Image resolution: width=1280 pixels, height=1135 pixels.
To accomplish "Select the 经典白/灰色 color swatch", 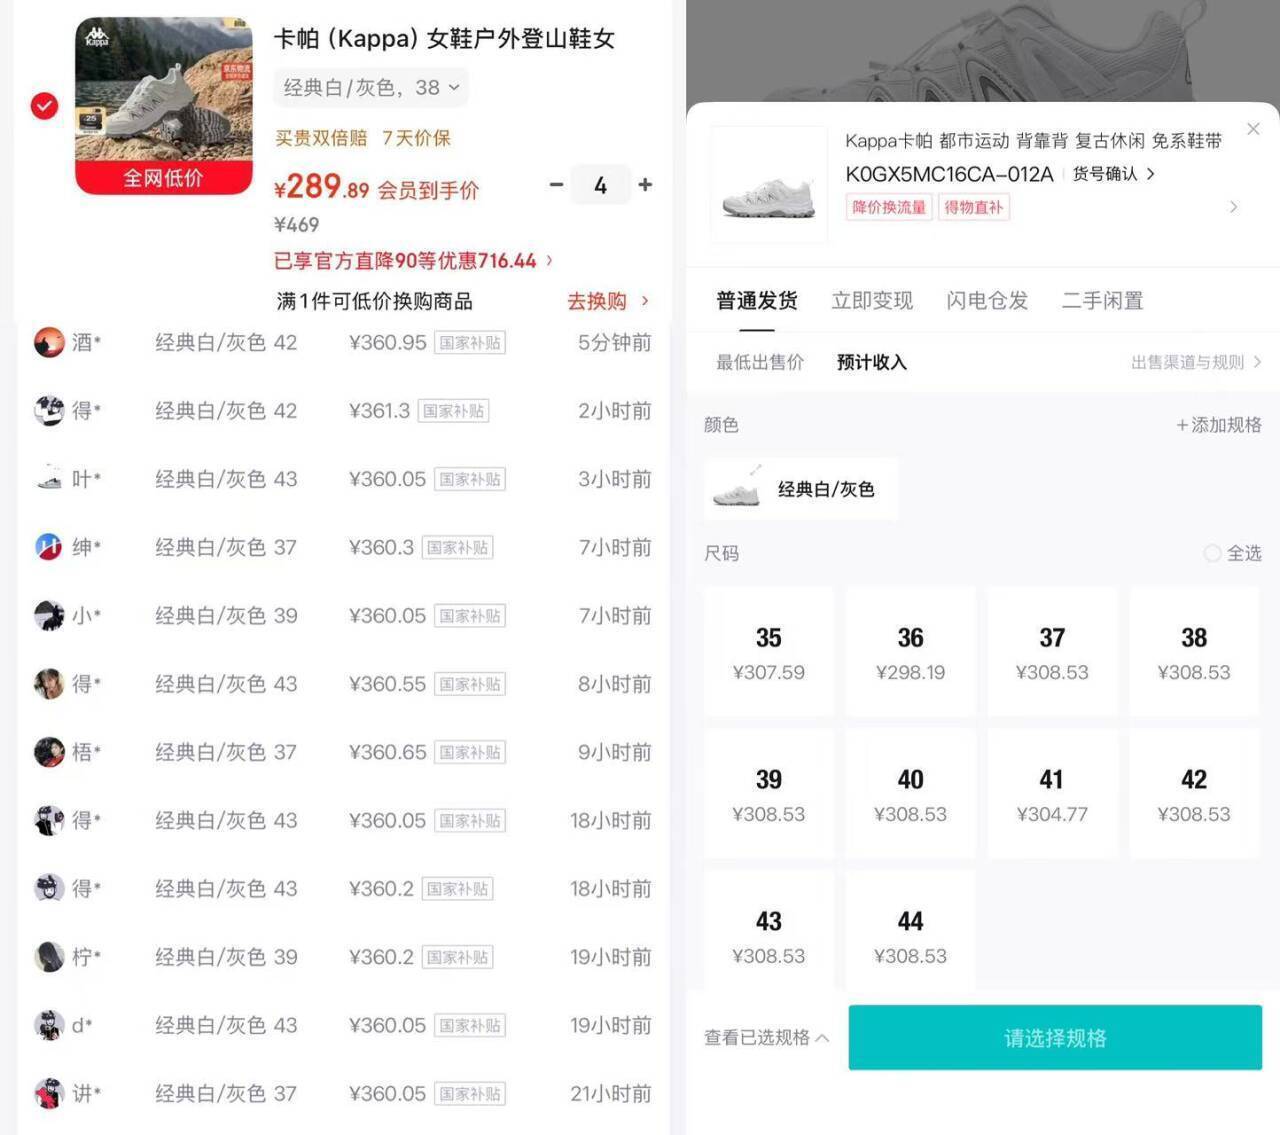I will pyautogui.click(x=801, y=489).
